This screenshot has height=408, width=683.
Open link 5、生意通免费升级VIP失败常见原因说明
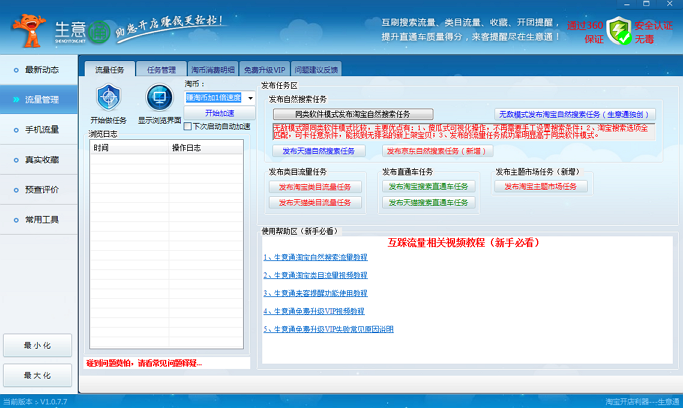(x=328, y=329)
